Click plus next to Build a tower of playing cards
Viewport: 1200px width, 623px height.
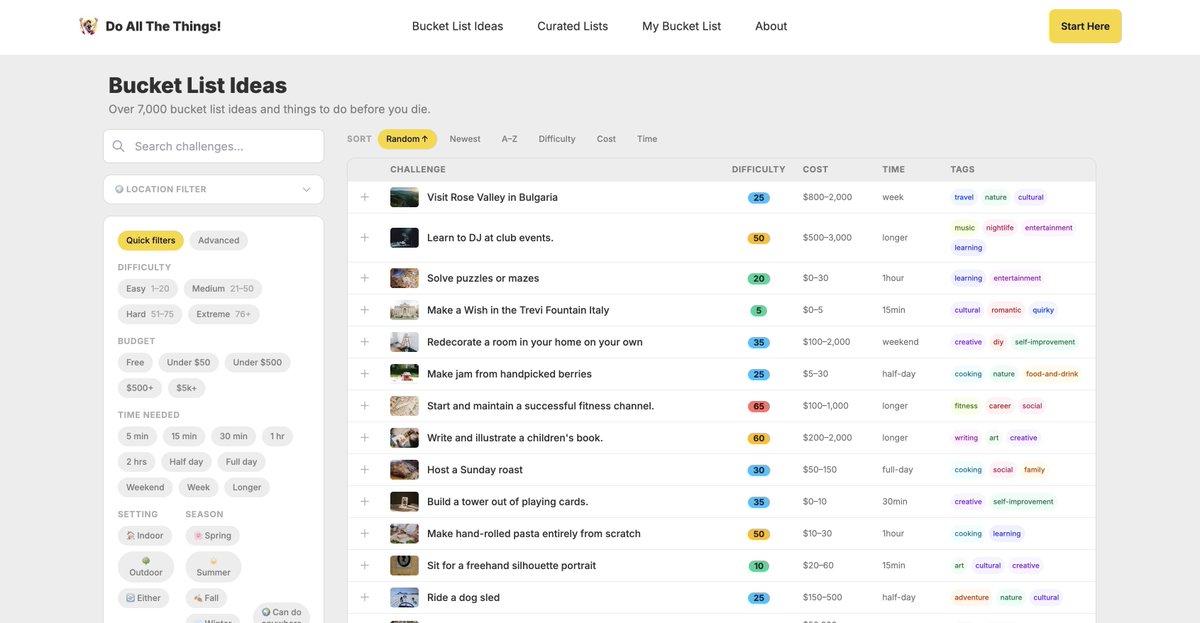tap(365, 502)
